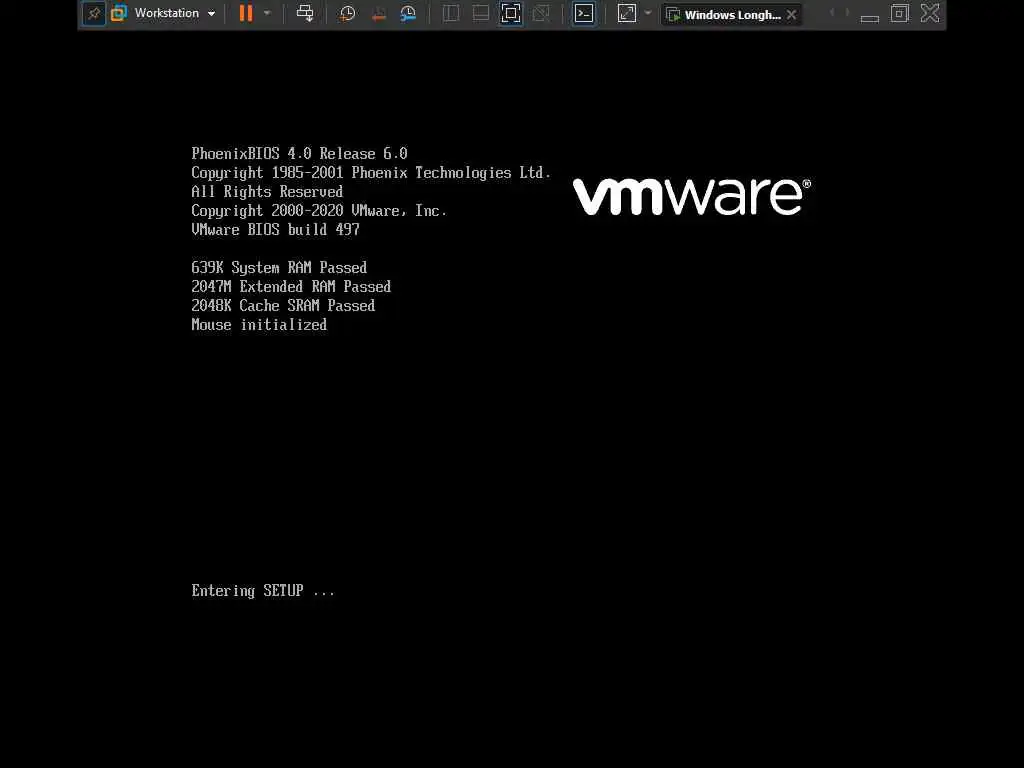1024x768 pixels.
Task: Switch to Unity mode
Action: tap(541, 13)
